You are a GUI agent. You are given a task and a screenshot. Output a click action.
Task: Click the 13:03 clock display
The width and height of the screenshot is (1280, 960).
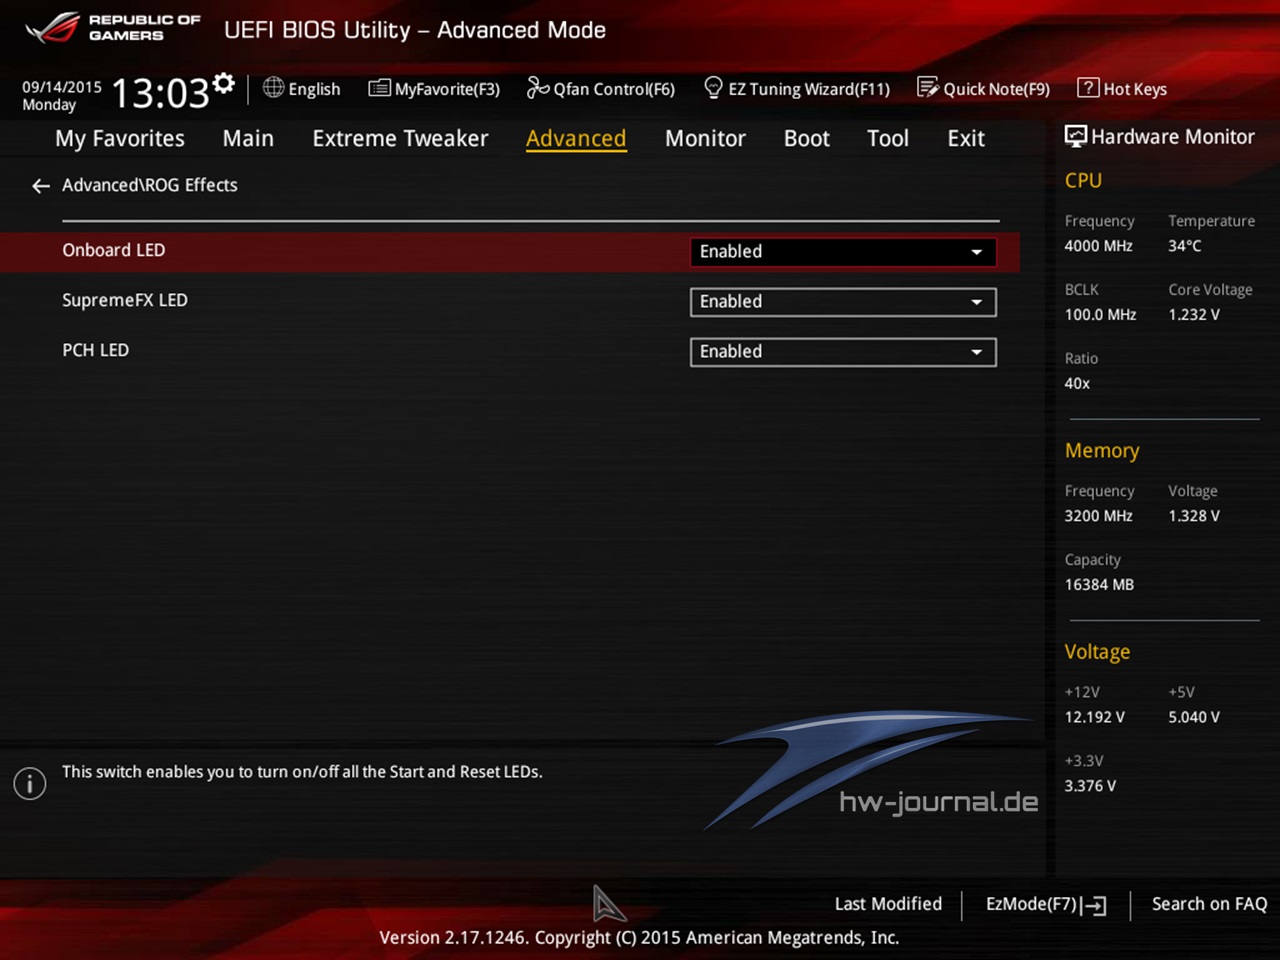pyautogui.click(x=160, y=94)
